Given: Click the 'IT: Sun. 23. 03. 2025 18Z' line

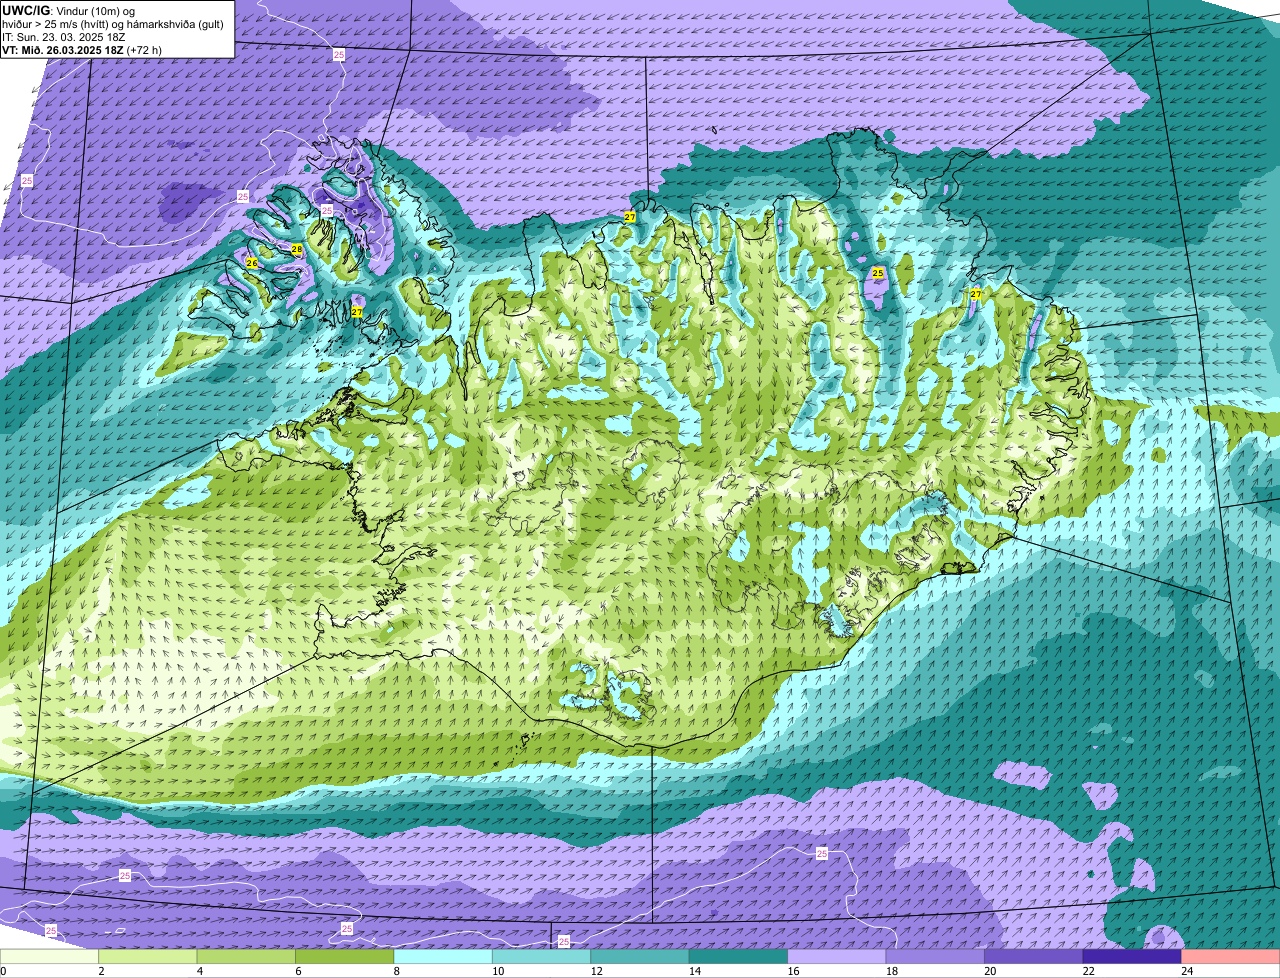Looking at the screenshot, I should [x=64, y=37].
